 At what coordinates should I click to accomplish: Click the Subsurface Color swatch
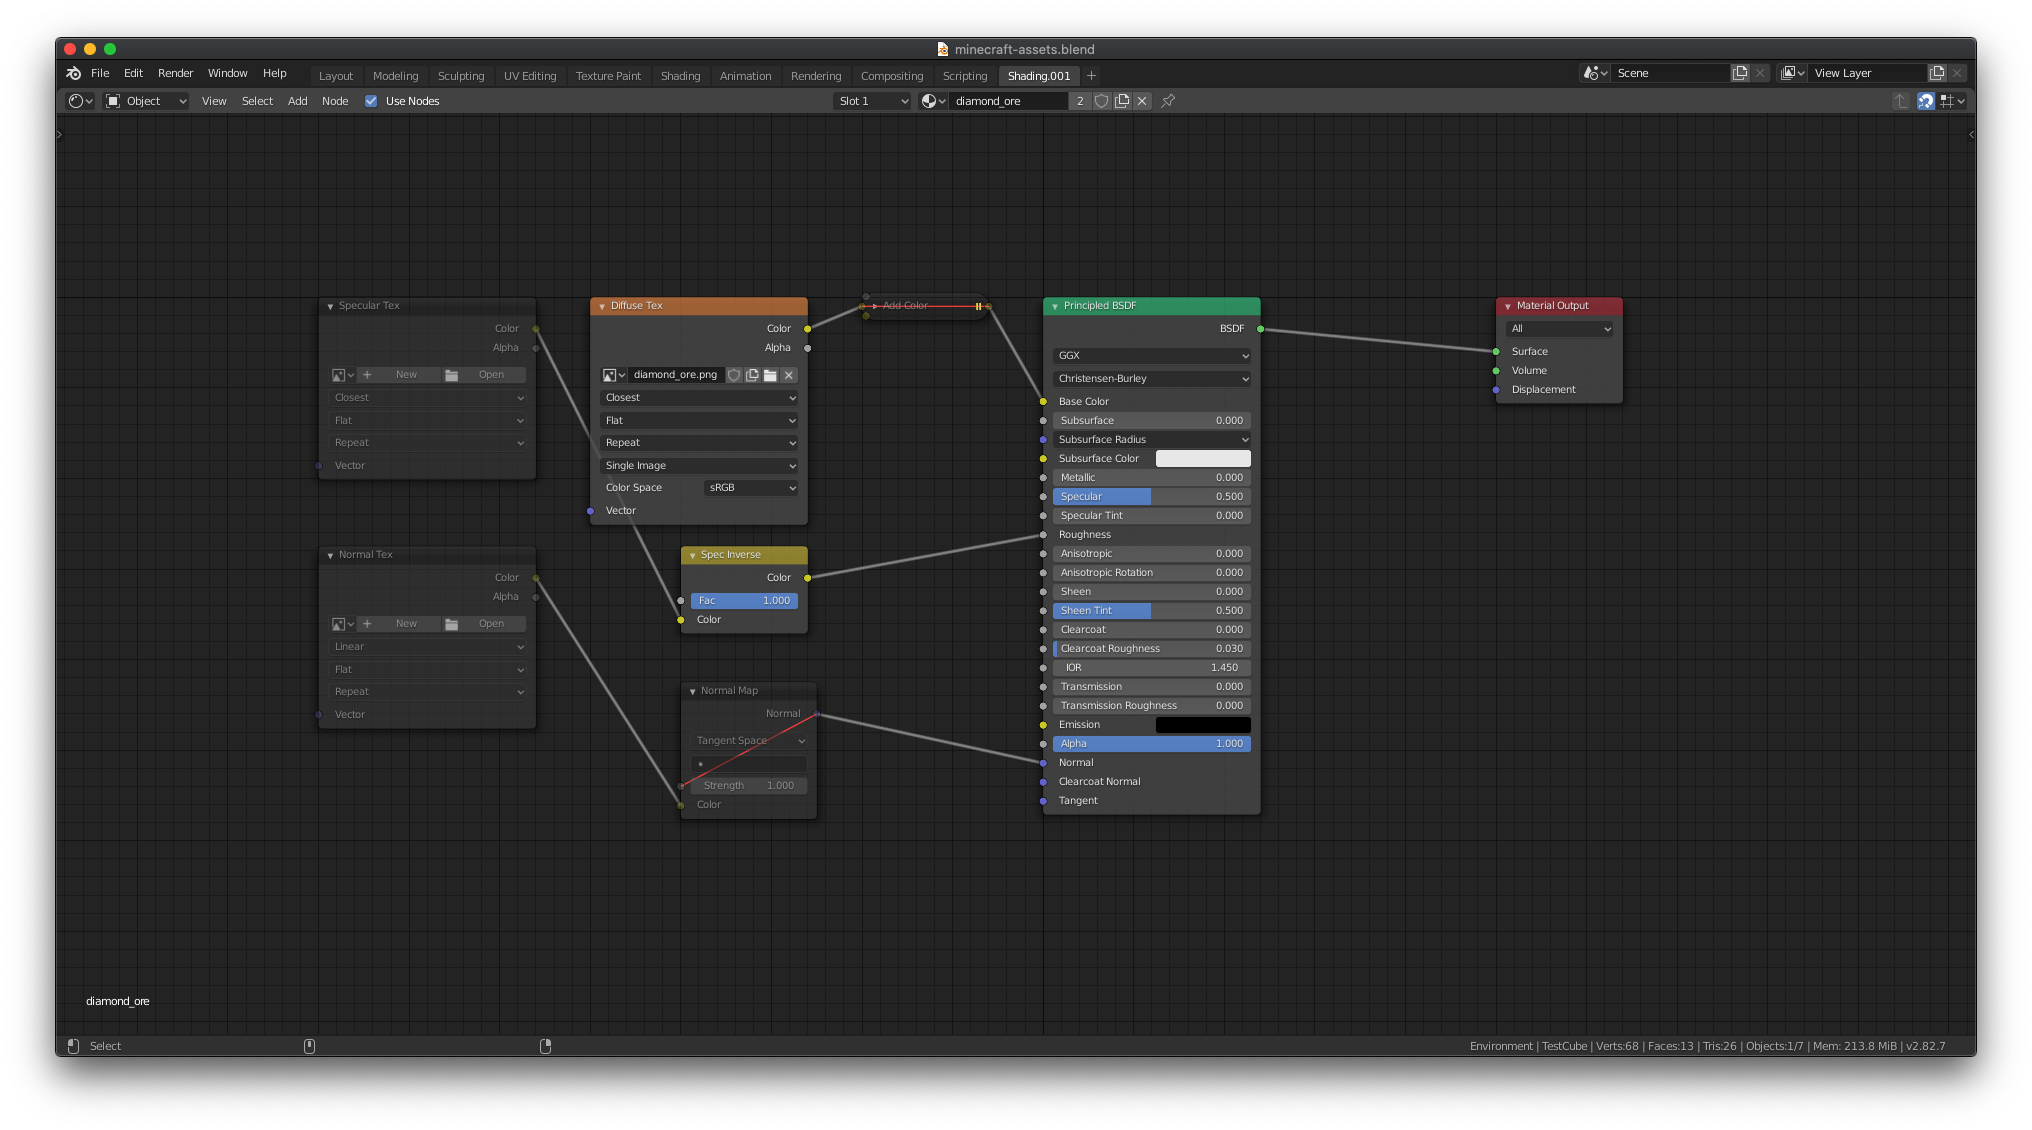(x=1203, y=458)
